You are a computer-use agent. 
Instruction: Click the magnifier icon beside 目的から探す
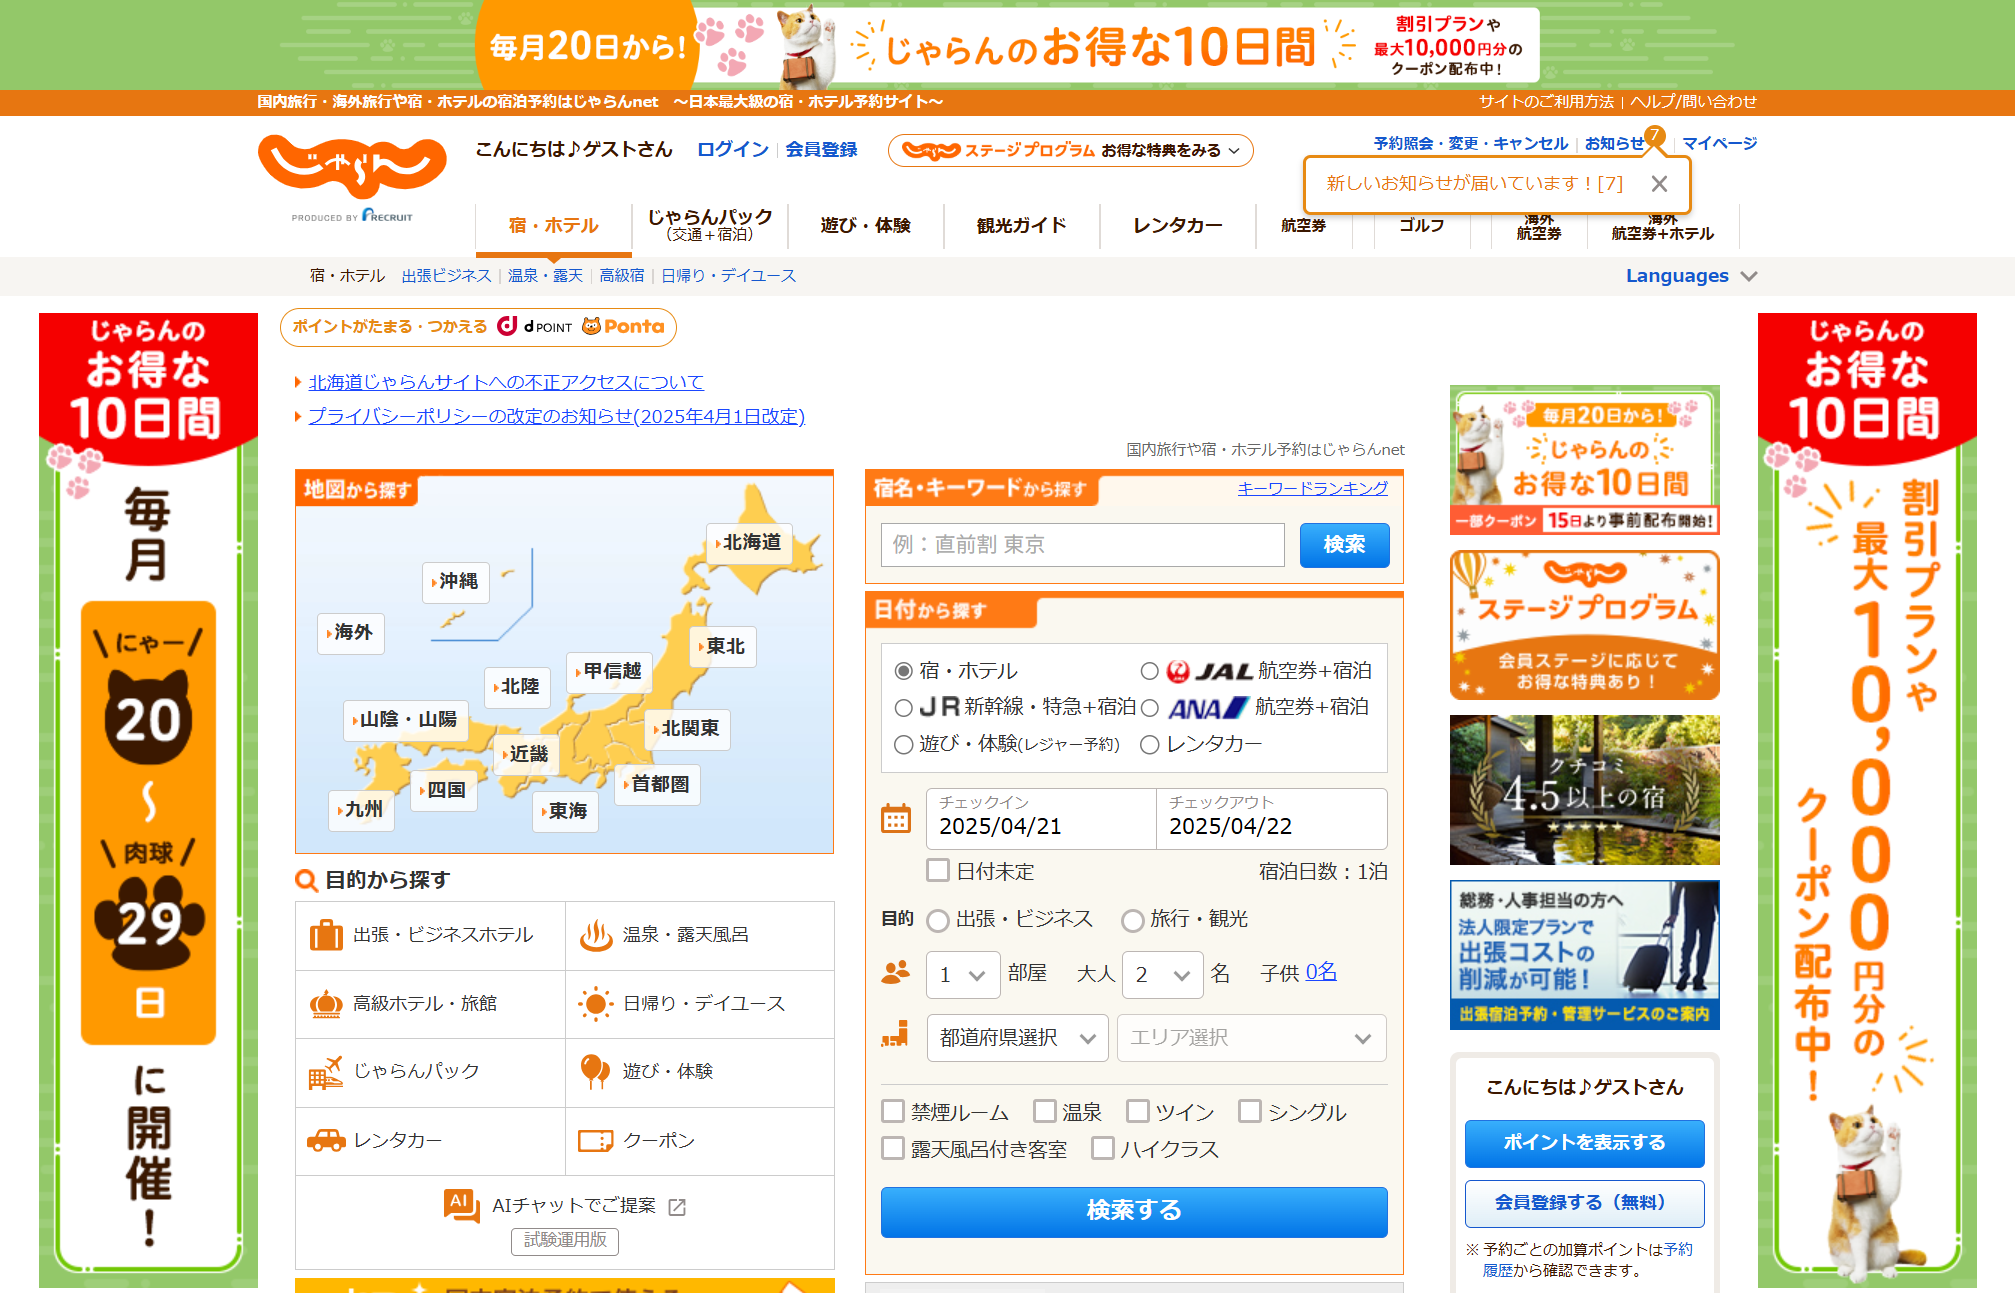(x=306, y=880)
